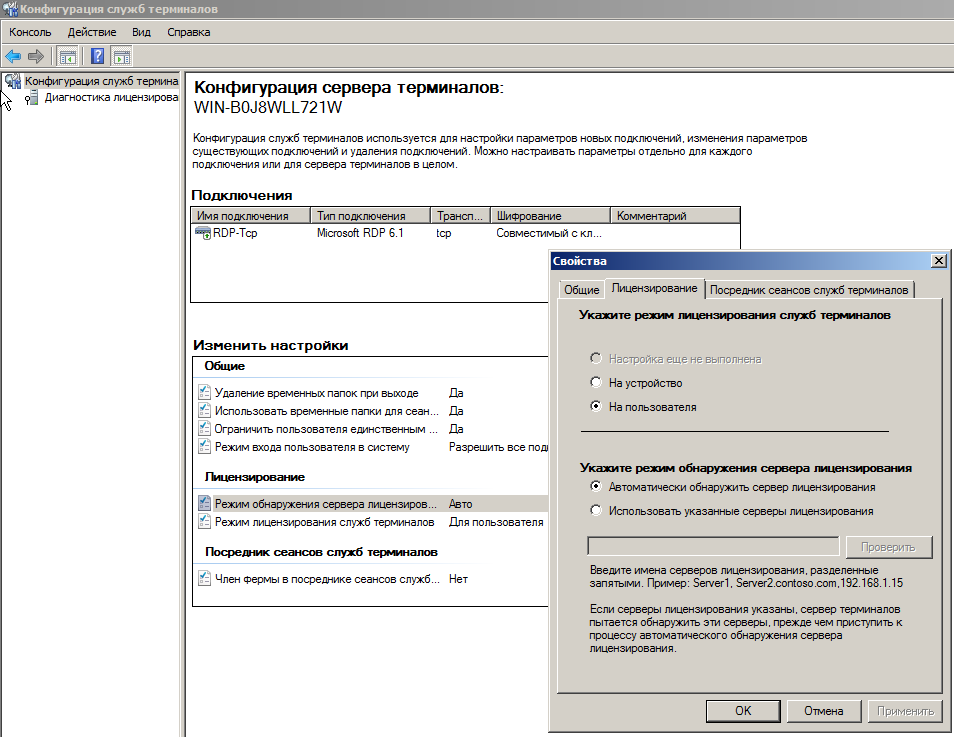
Task: Click the Forward arrow toolbar icon
Action: pos(36,56)
